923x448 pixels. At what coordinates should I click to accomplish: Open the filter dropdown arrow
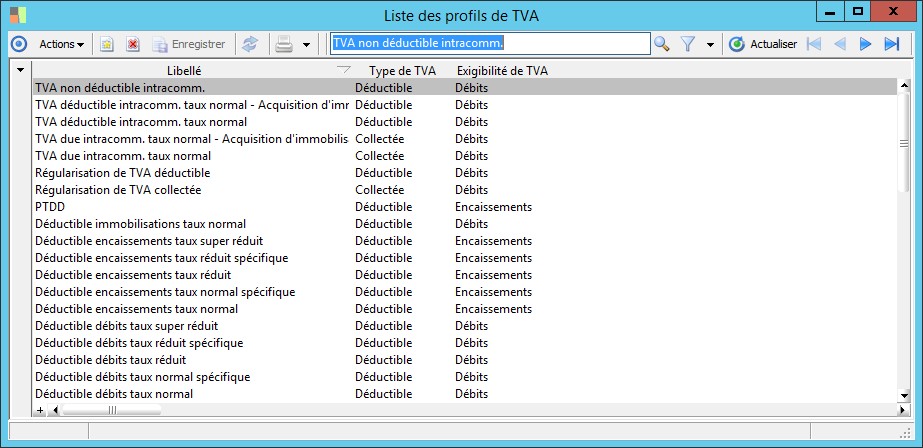[x=710, y=45]
